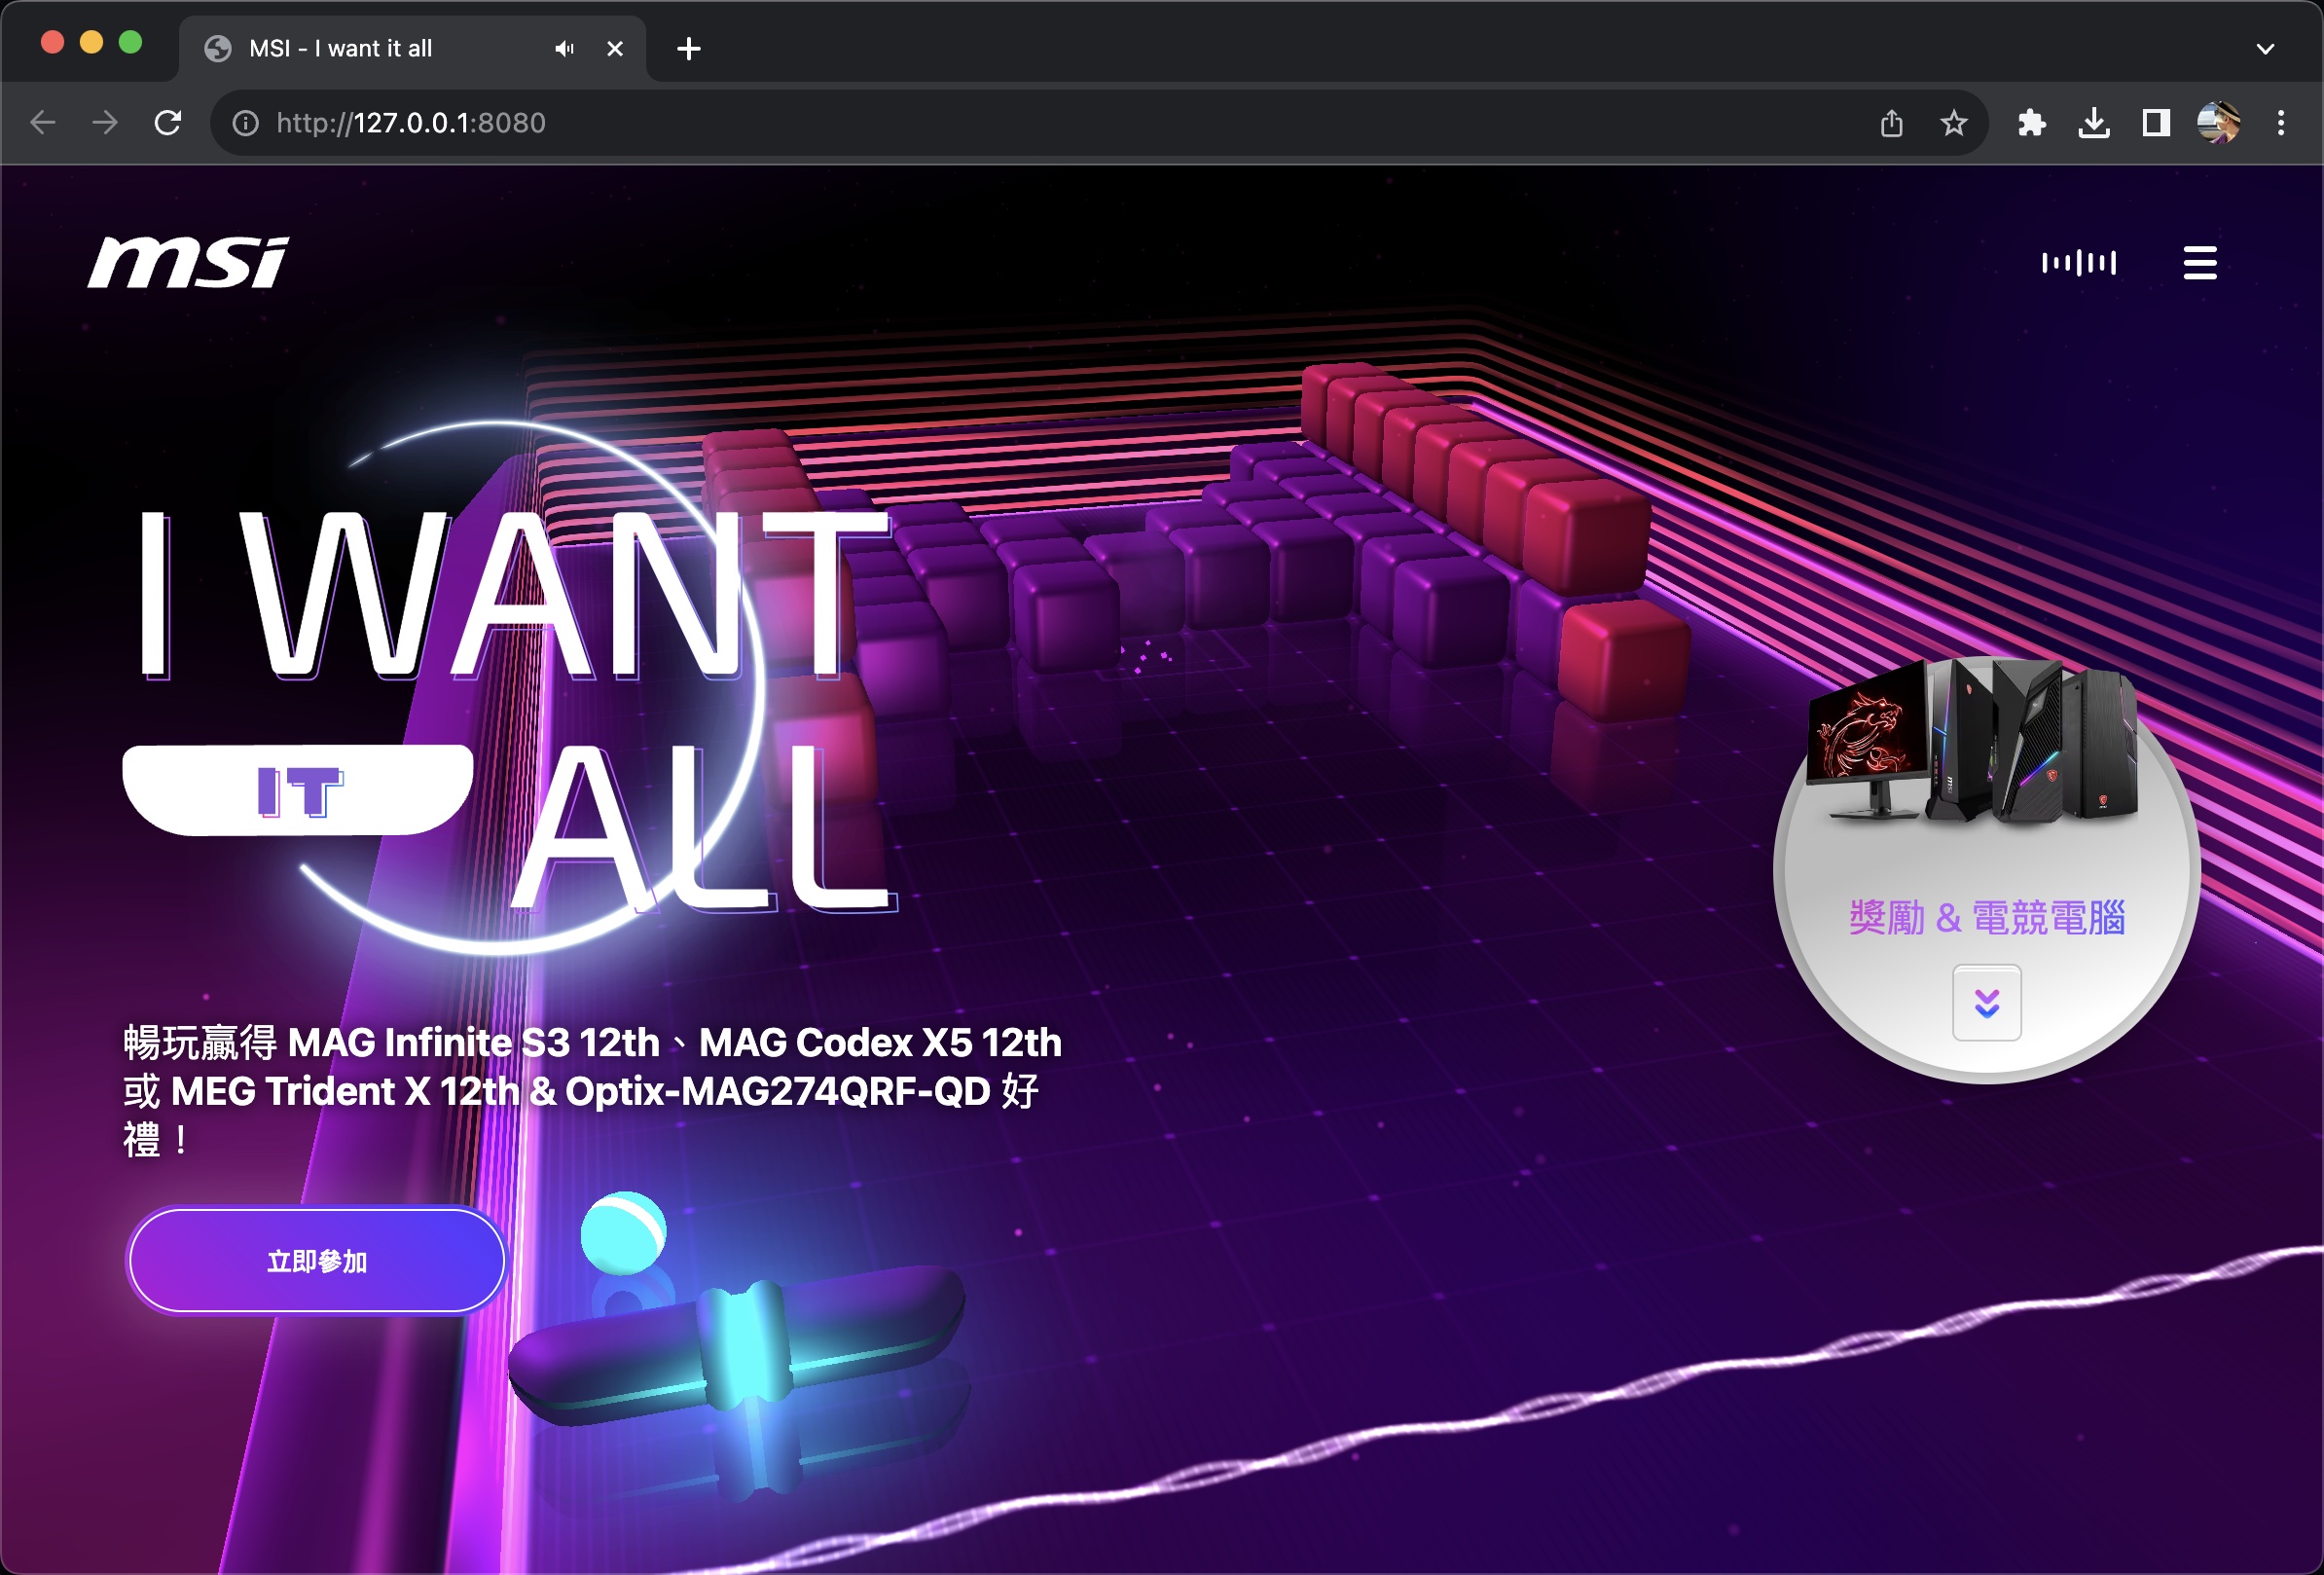Reload the page

[x=168, y=123]
